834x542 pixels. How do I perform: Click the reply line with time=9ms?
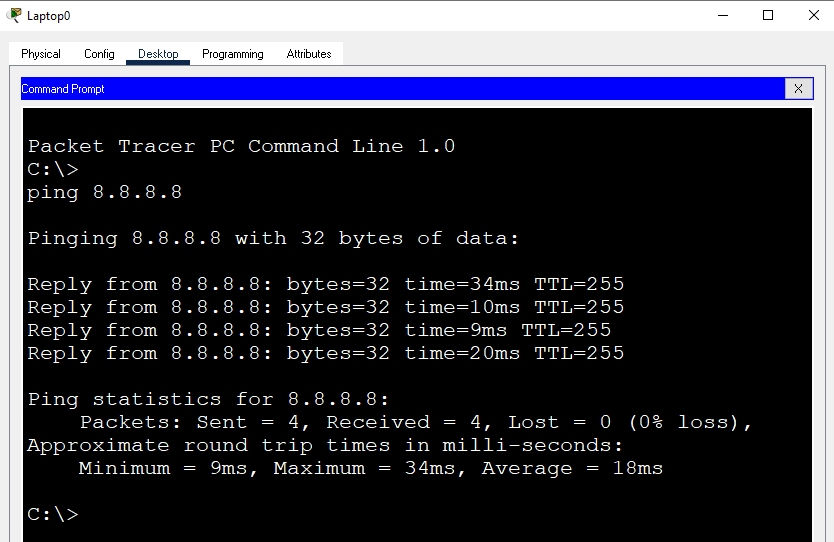319,330
